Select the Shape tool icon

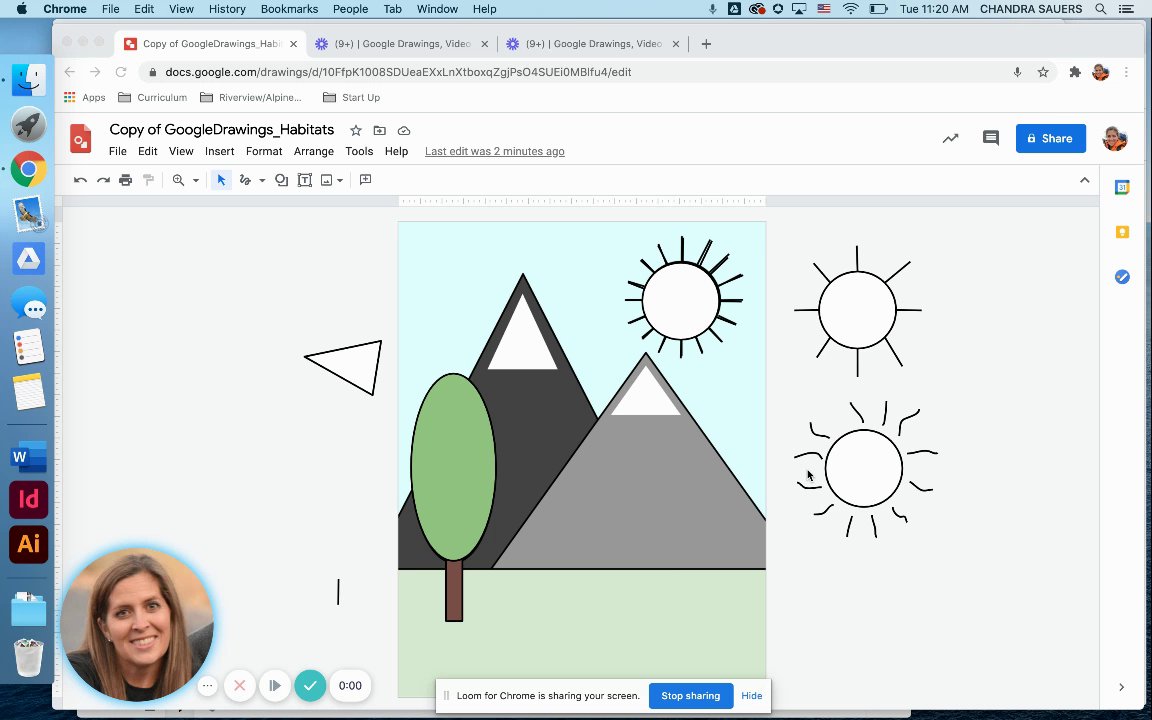pos(281,180)
